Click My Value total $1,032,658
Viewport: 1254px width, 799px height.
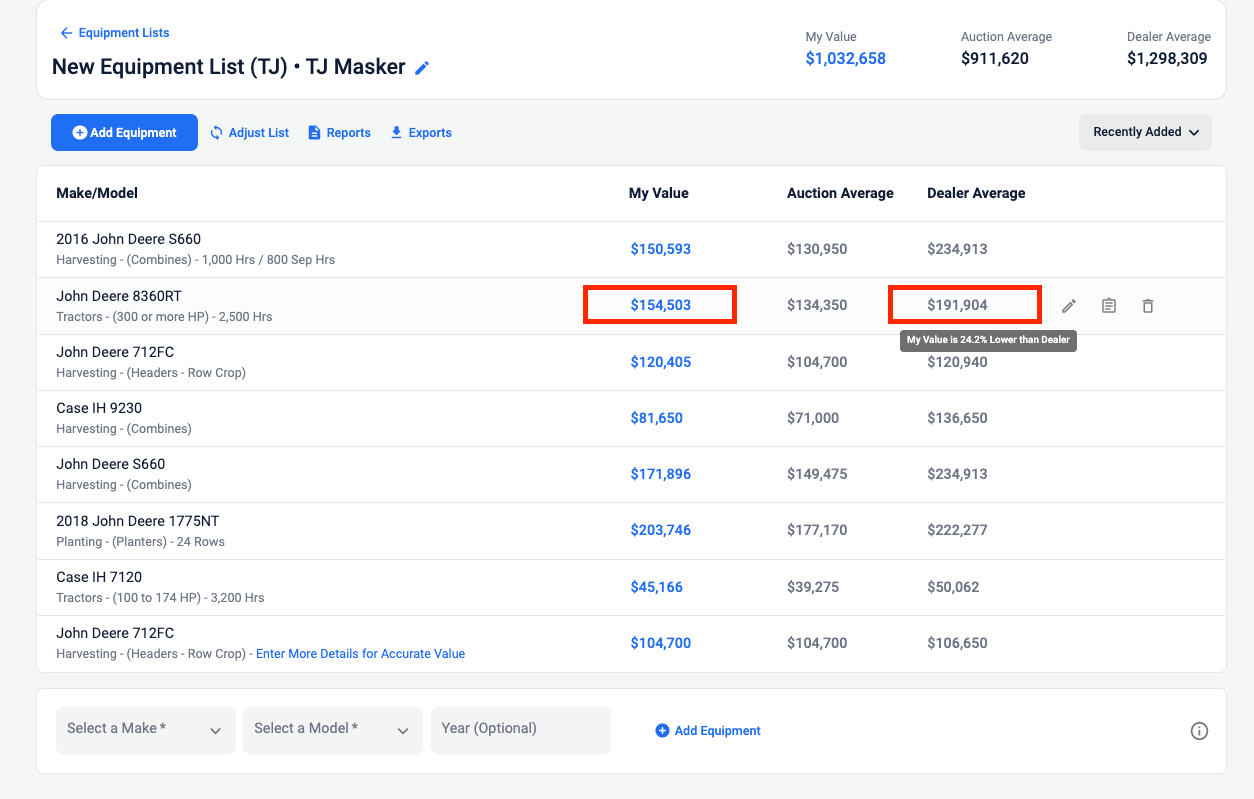click(845, 58)
